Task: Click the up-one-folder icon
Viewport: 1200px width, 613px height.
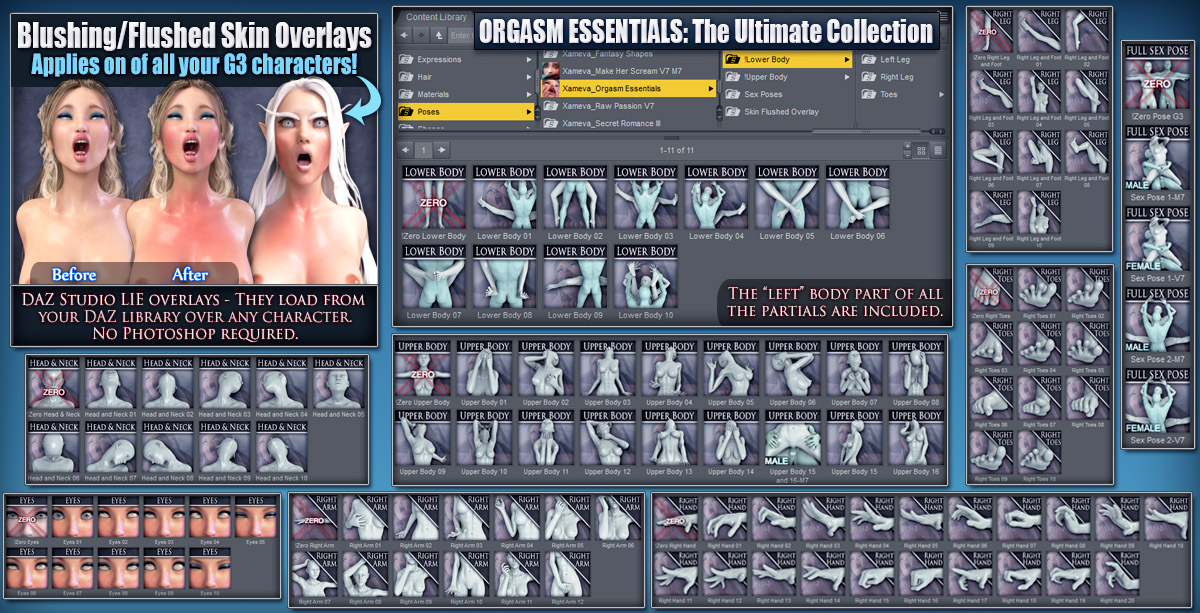Action: click(x=439, y=35)
